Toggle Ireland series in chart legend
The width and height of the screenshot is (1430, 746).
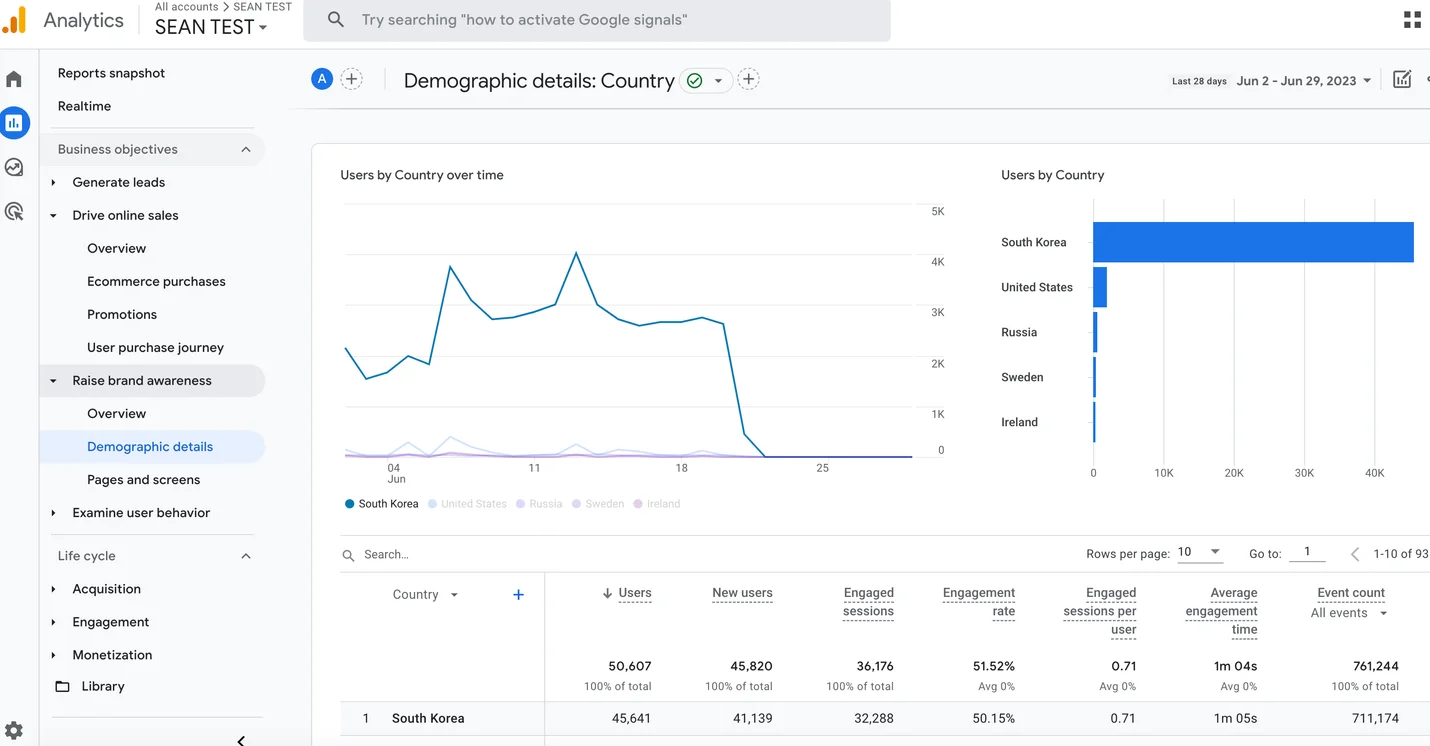click(657, 504)
